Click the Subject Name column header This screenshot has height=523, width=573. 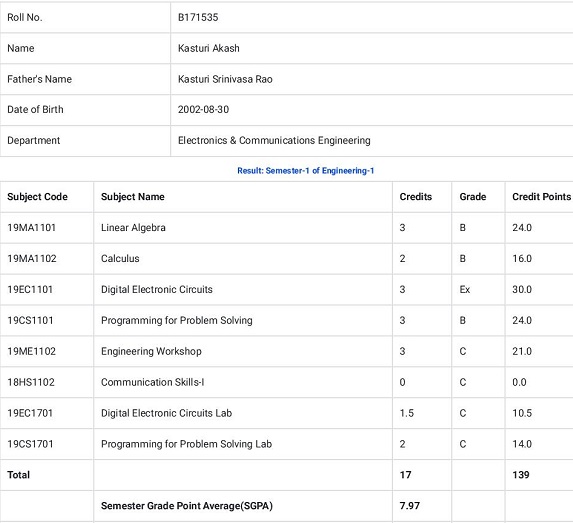tap(133, 197)
